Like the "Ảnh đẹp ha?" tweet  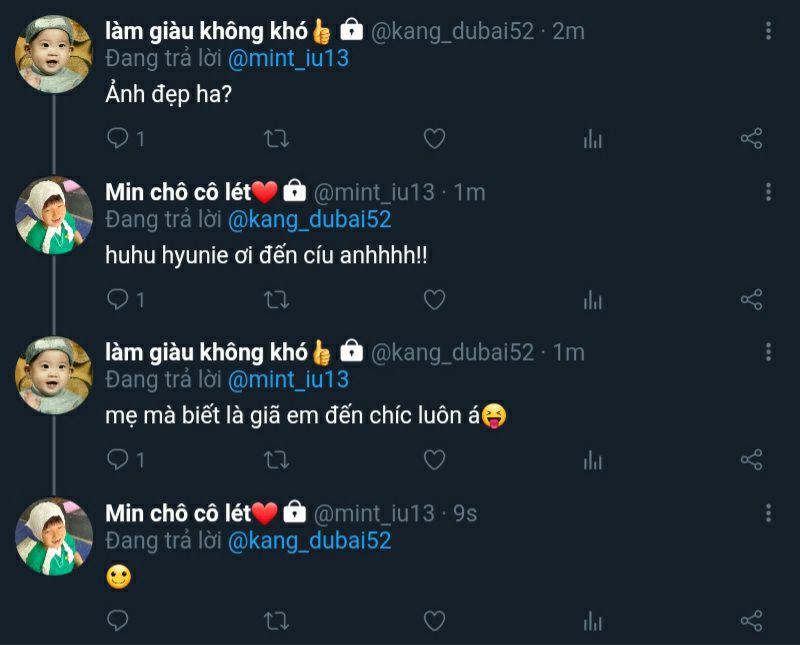[x=434, y=139]
